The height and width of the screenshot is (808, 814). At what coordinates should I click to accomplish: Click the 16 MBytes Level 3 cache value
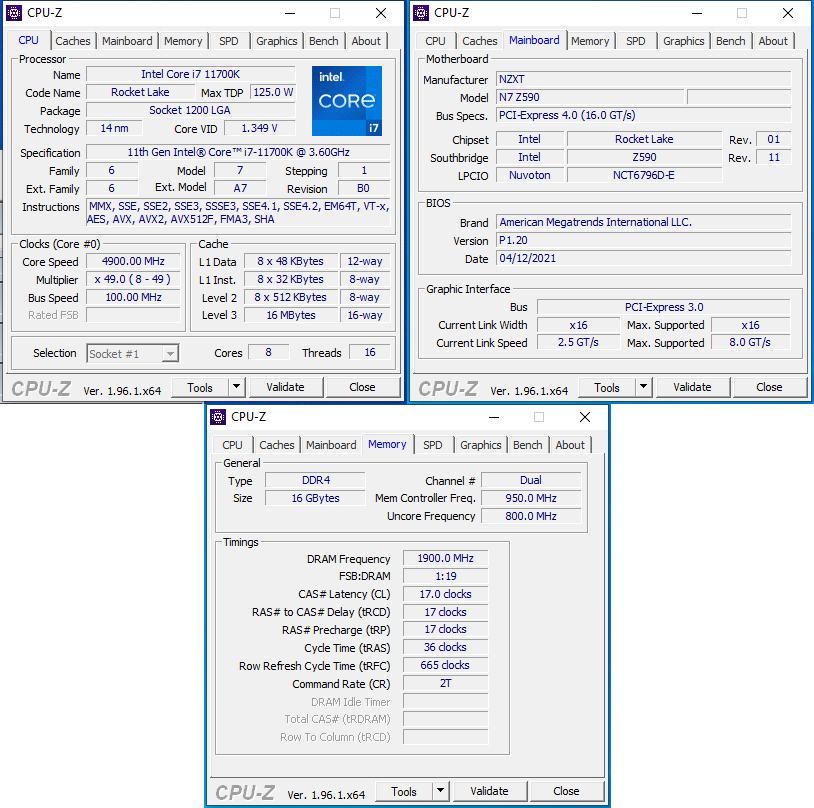click(x=291, y=315)
